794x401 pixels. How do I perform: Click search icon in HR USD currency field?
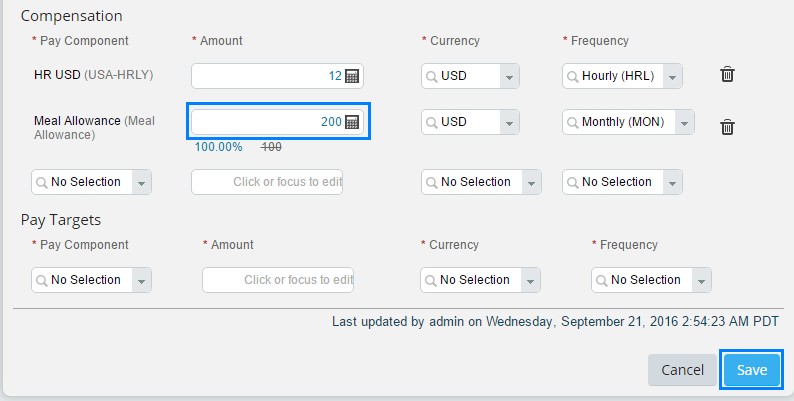pos(431,76)
